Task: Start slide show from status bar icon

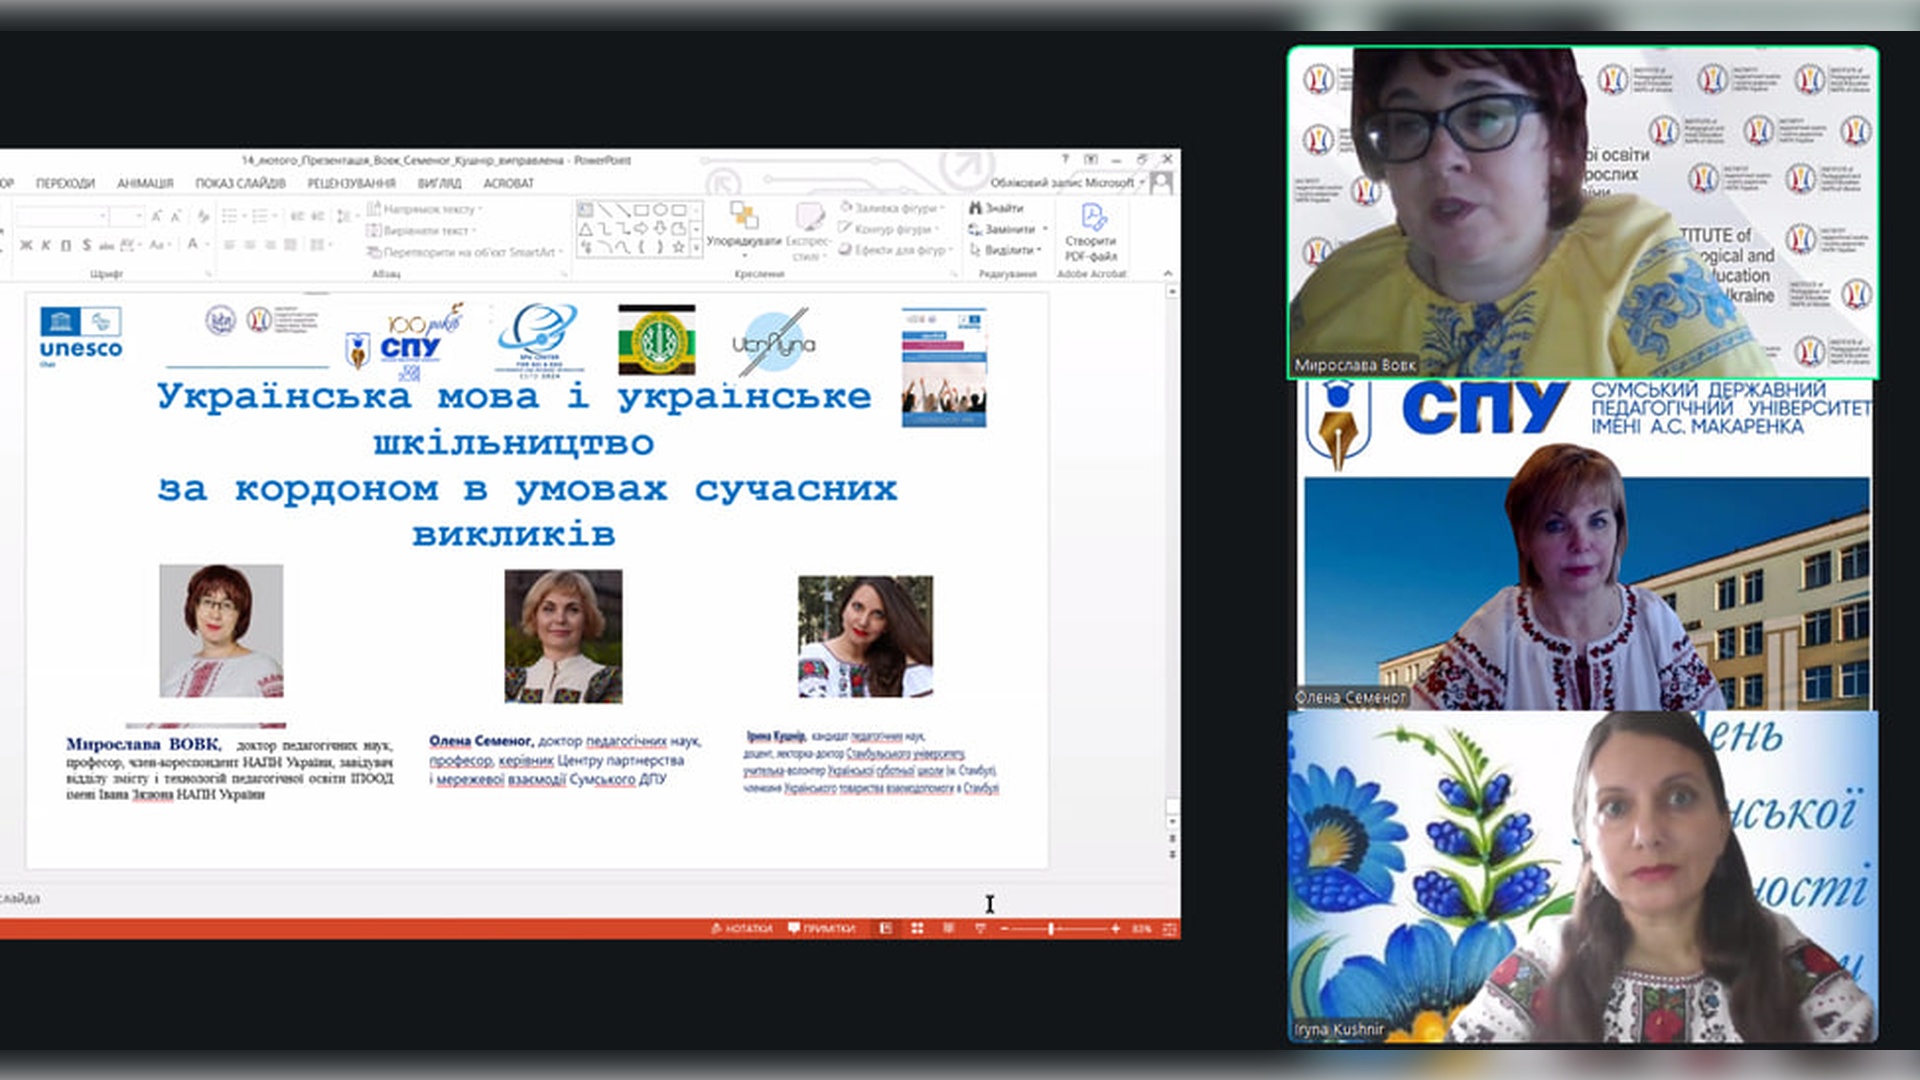Action: (980, 929)
